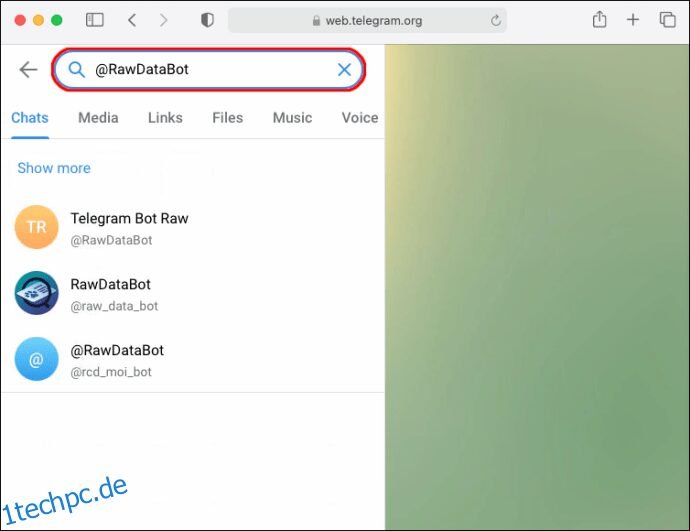
Task: Switch to the Voice tab
Action: (x=360, y=118)
